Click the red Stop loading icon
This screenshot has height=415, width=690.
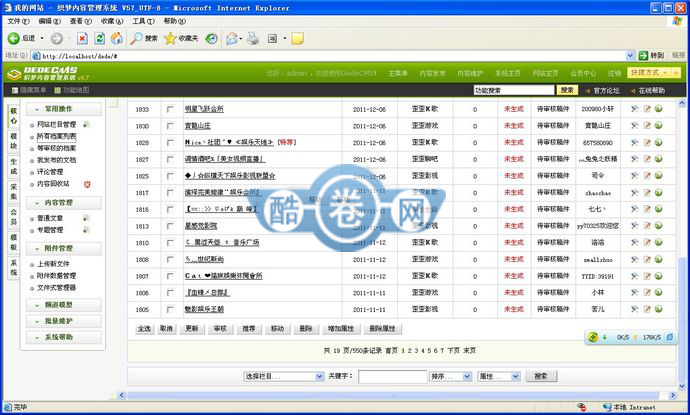tap(82, 39)
